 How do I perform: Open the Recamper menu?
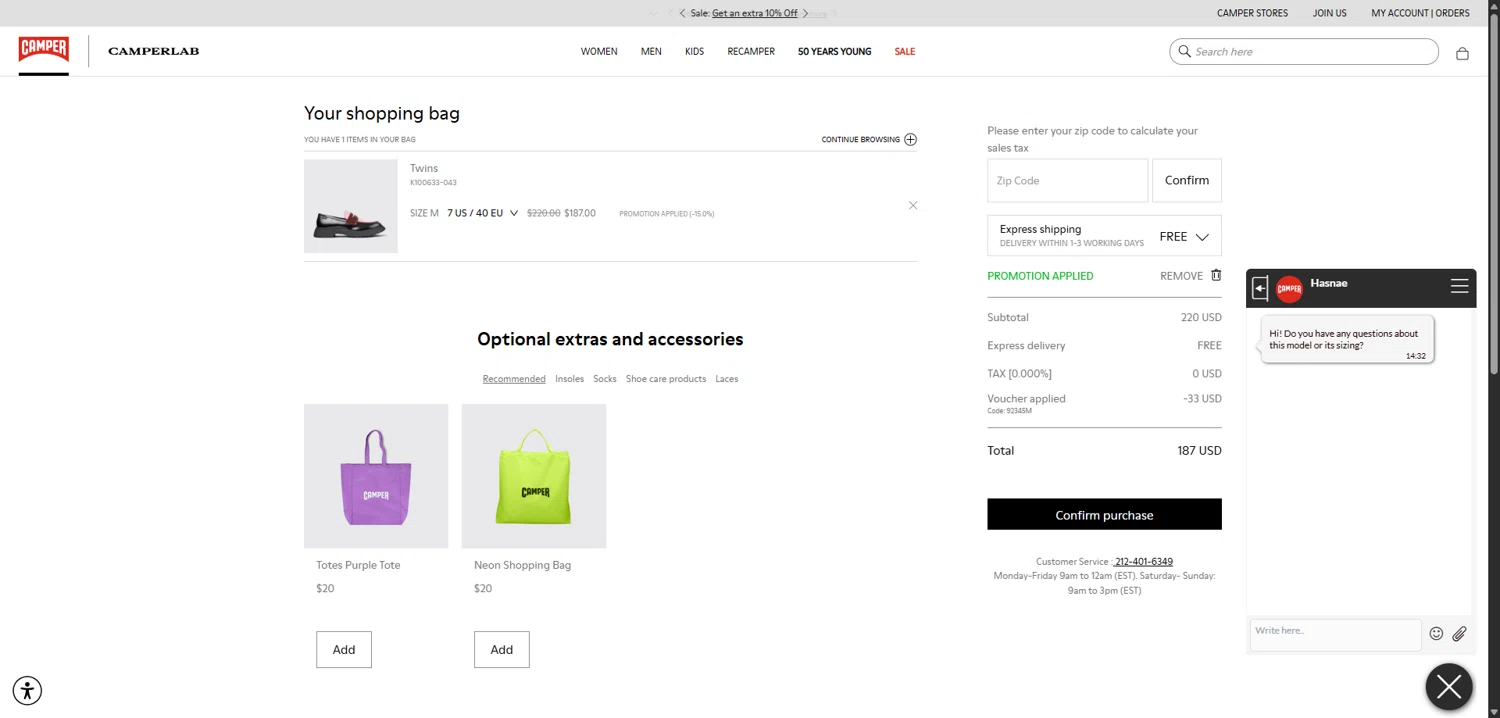tap(751, 51)
